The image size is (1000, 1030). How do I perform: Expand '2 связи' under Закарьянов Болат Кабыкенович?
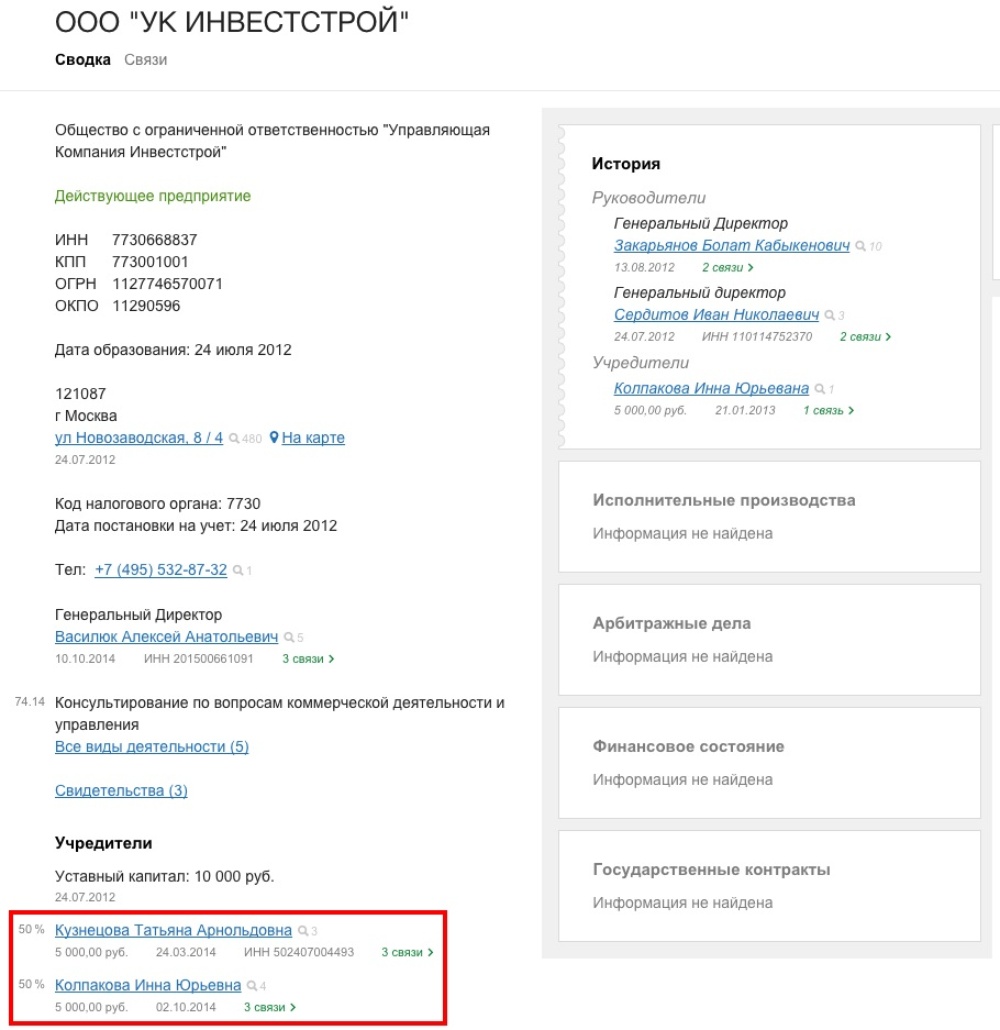tap(727, 268)
